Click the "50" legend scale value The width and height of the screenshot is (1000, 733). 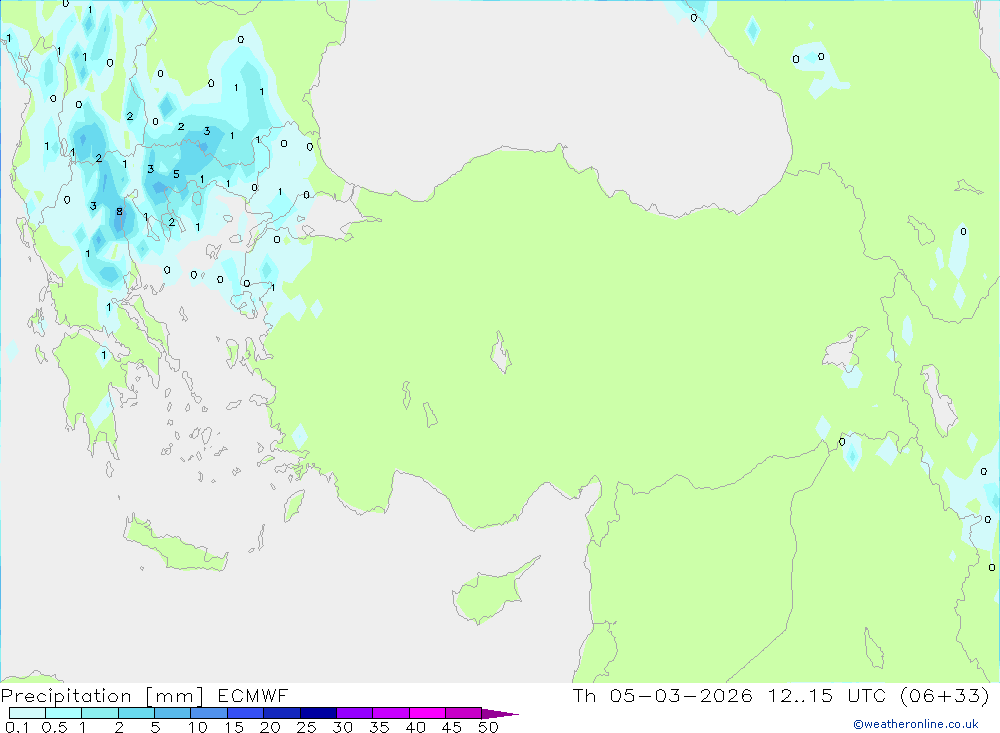488,727
